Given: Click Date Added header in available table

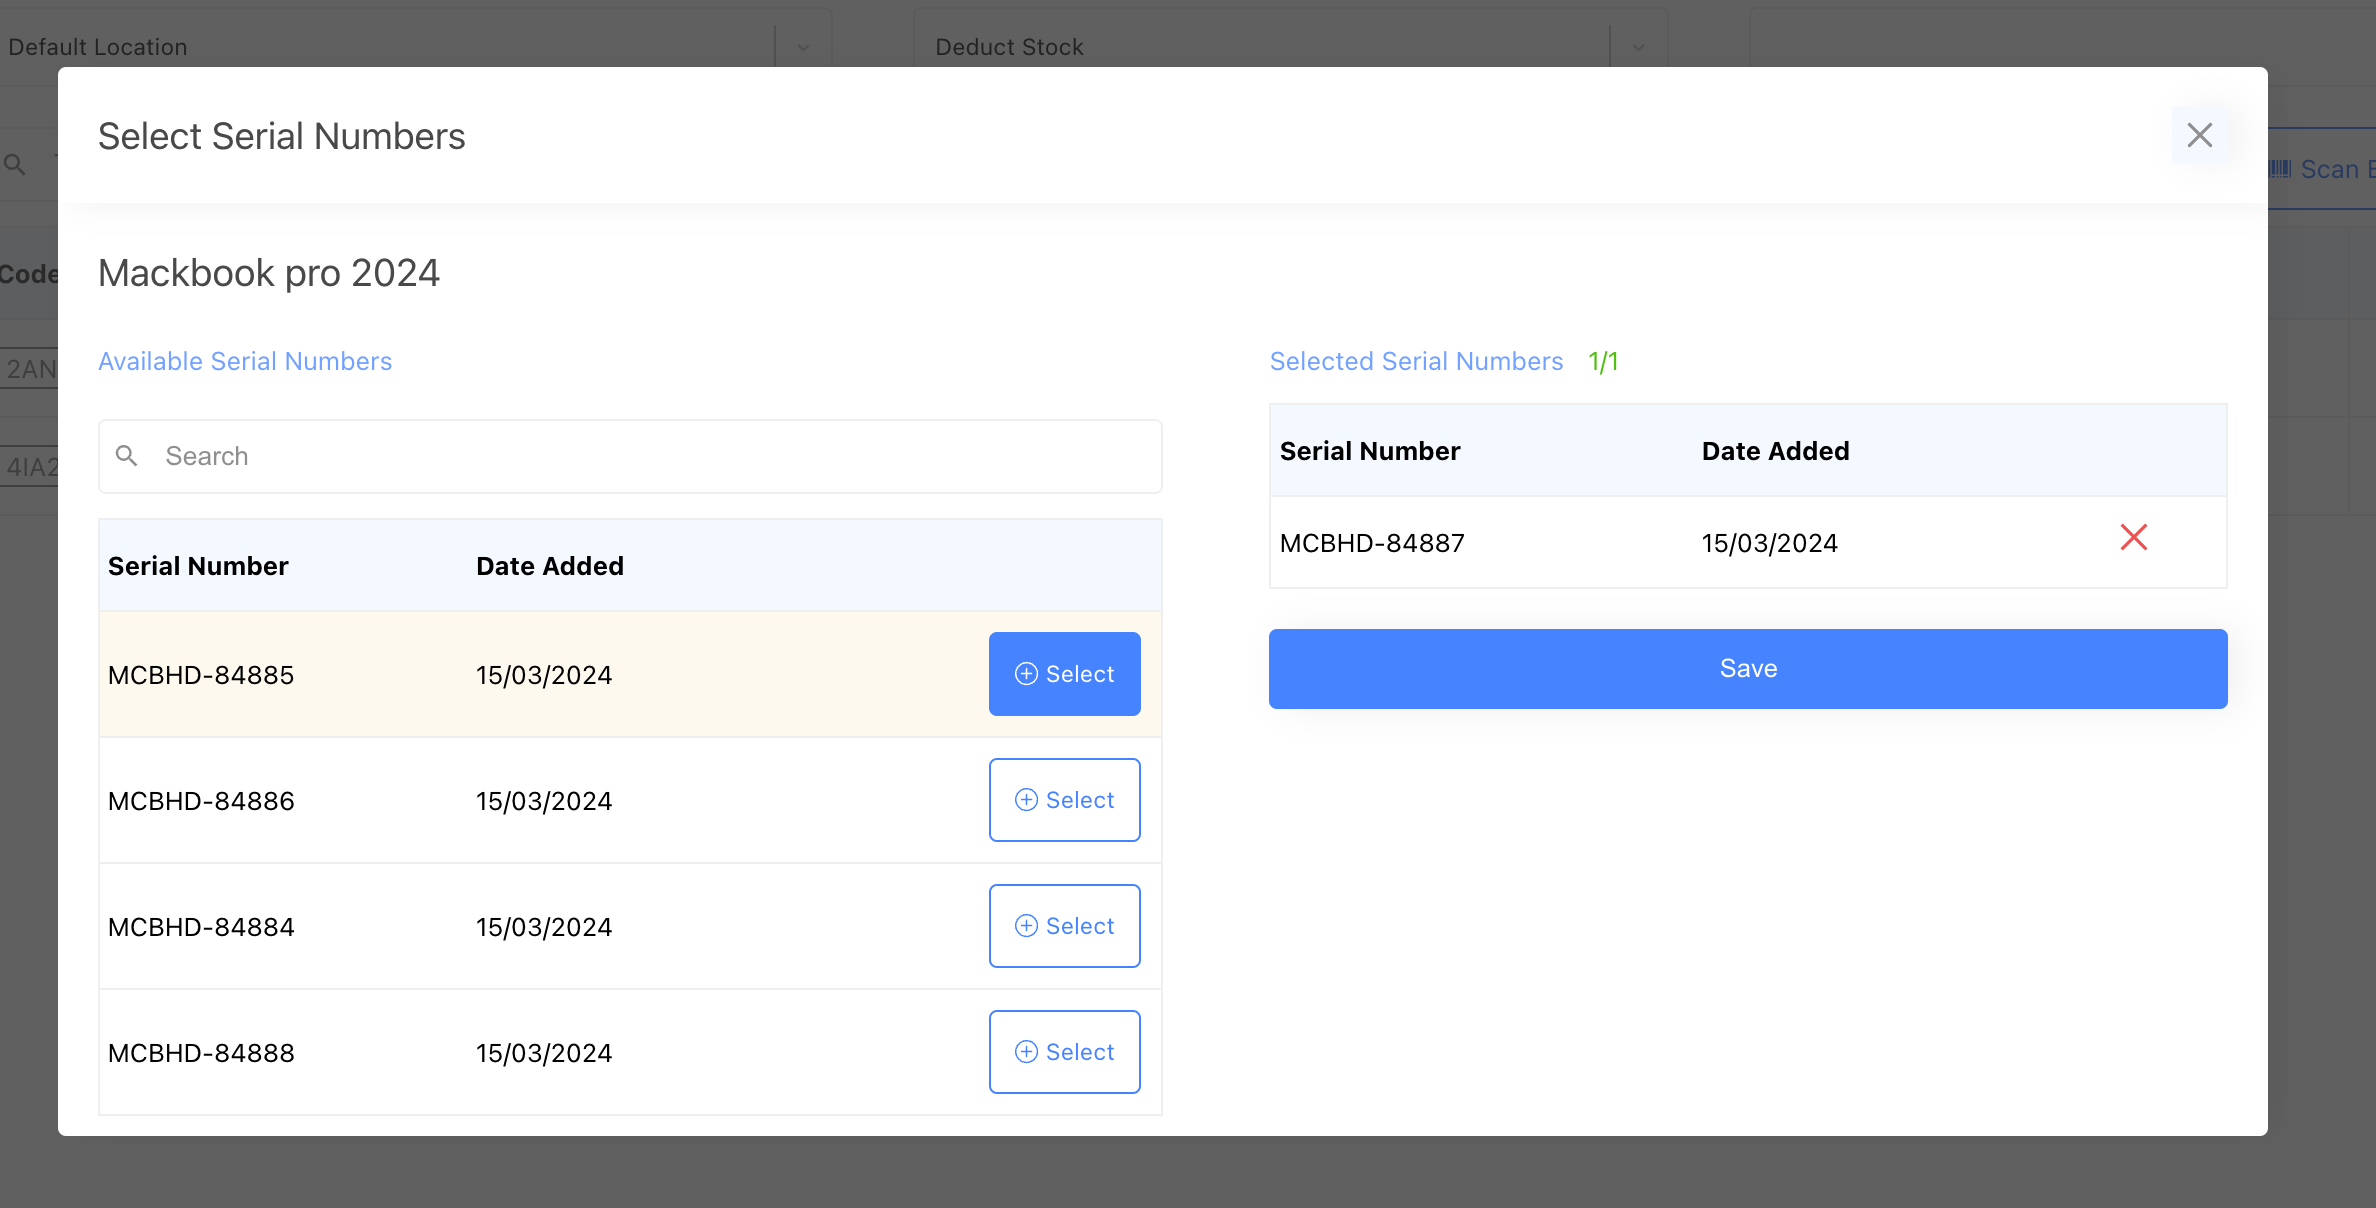Looking at the screenshot, I should (x=549, y=566).
